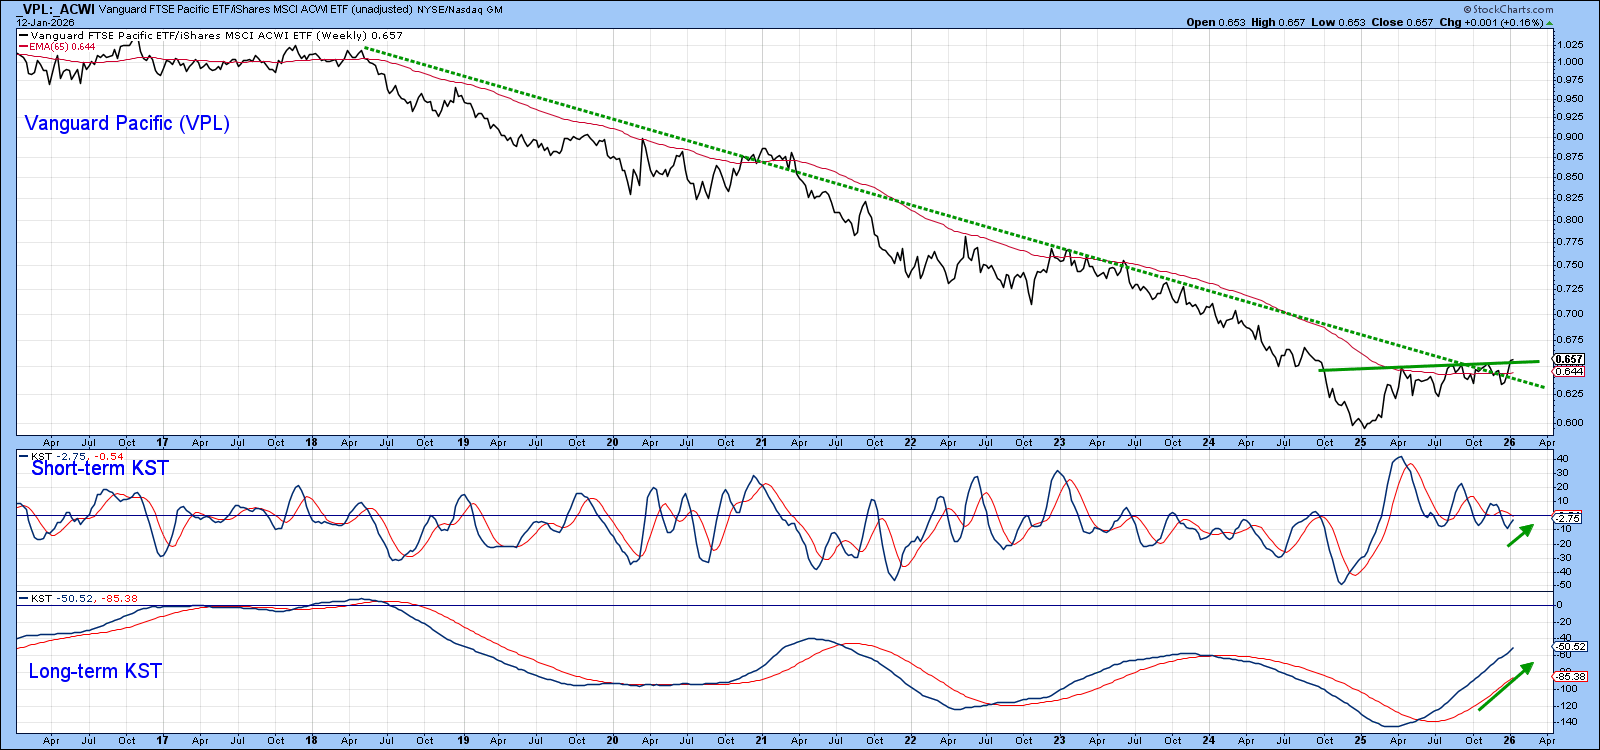
Task: Click the KST -50.52, -85.38 legend
Action: point(80,598)
